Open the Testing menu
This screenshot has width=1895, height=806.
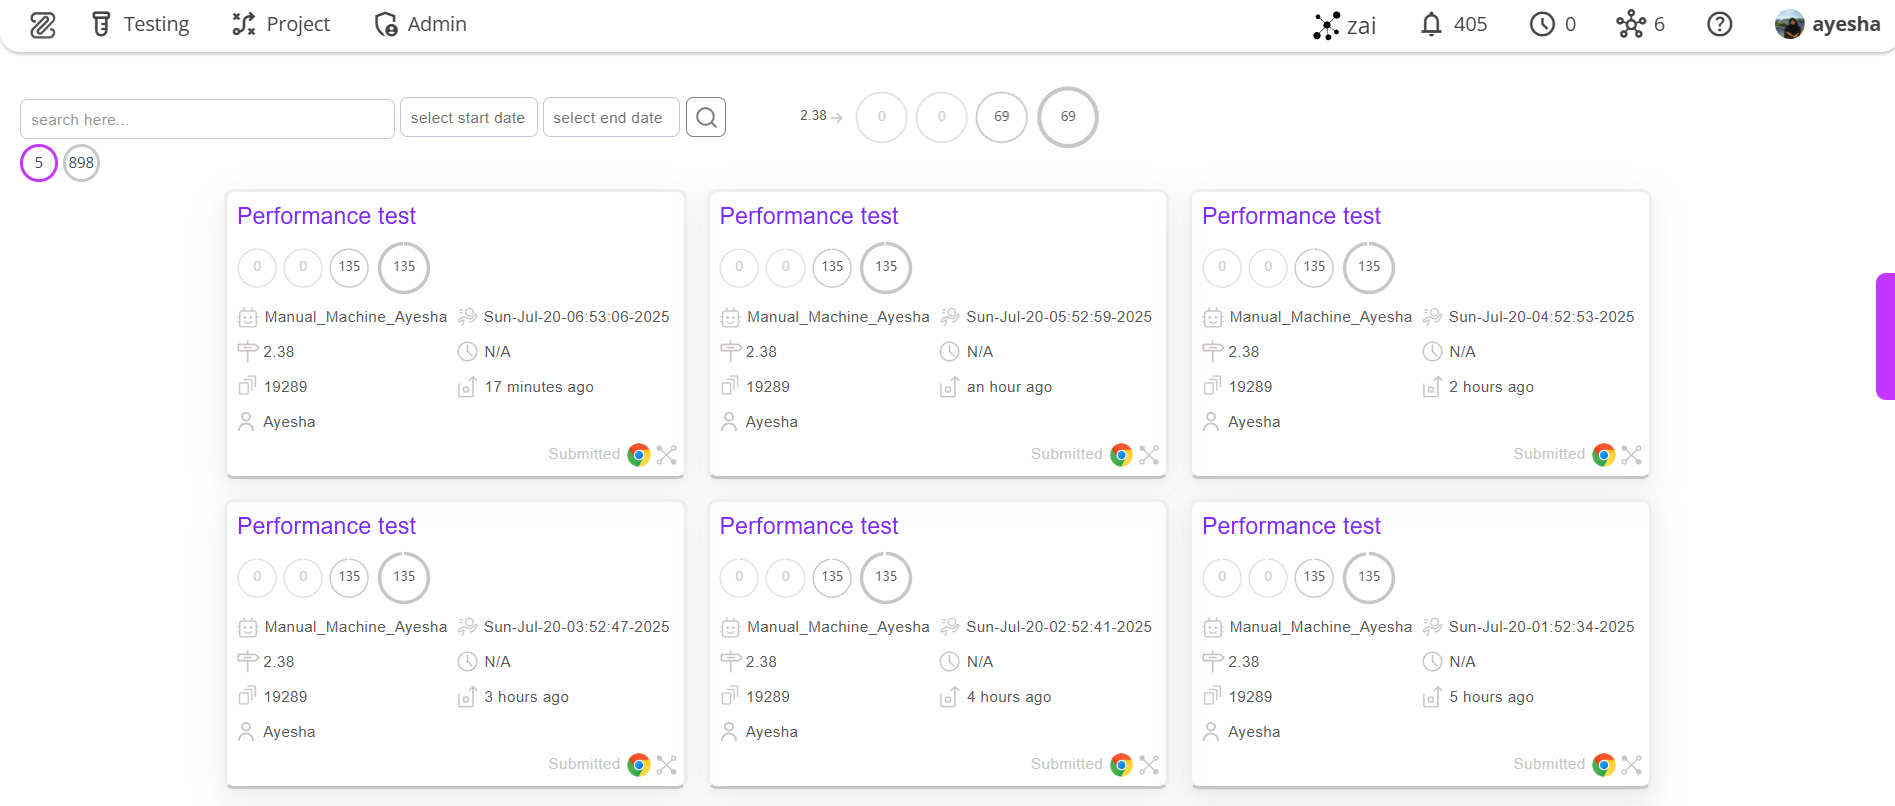(141, 24)
